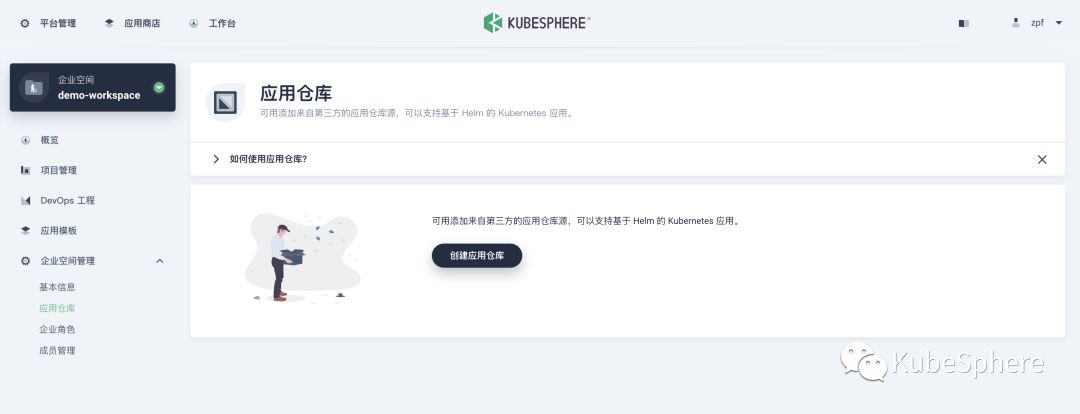Click the DevOps 工程 icon
The image size is (1080, 414).
pos(25,200)
